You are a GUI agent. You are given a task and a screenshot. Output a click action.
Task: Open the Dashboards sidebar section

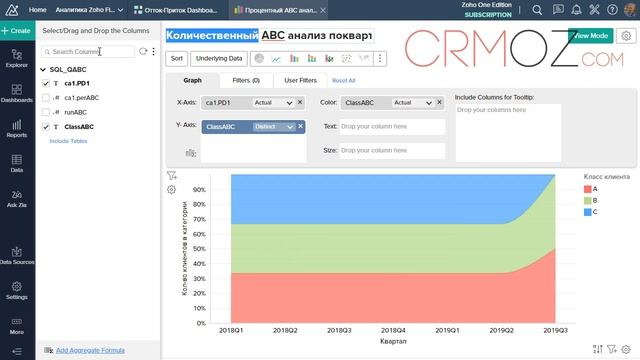point(17,93)
